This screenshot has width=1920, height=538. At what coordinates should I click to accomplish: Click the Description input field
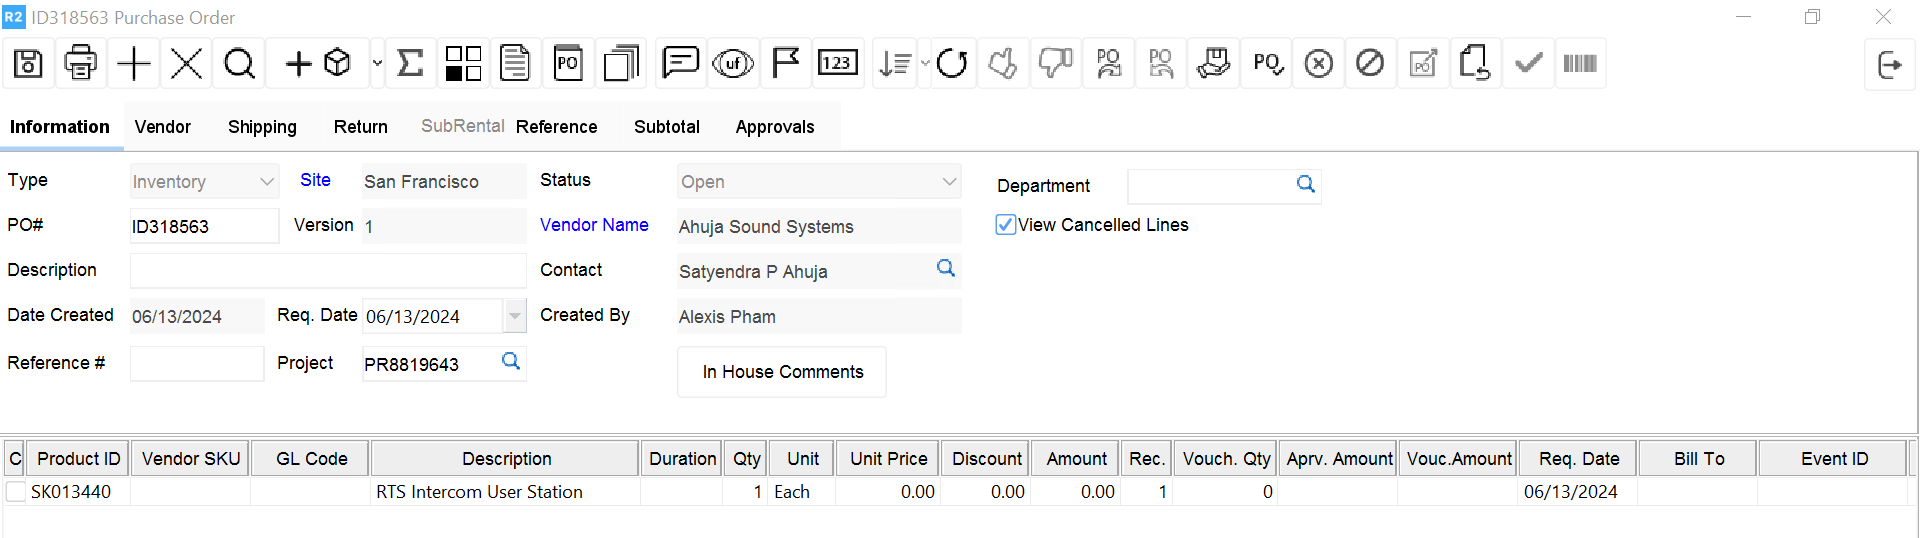coord(328,271)
